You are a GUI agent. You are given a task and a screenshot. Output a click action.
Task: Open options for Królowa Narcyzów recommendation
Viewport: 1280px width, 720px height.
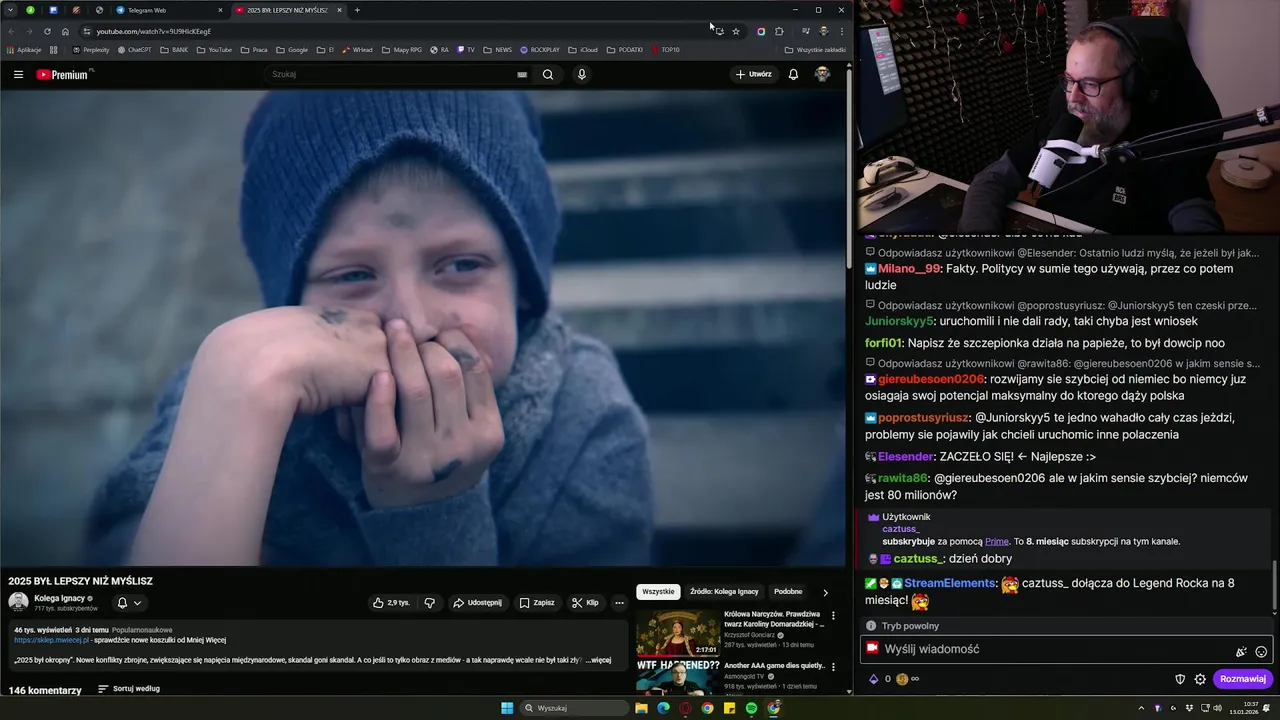[833, 616]
